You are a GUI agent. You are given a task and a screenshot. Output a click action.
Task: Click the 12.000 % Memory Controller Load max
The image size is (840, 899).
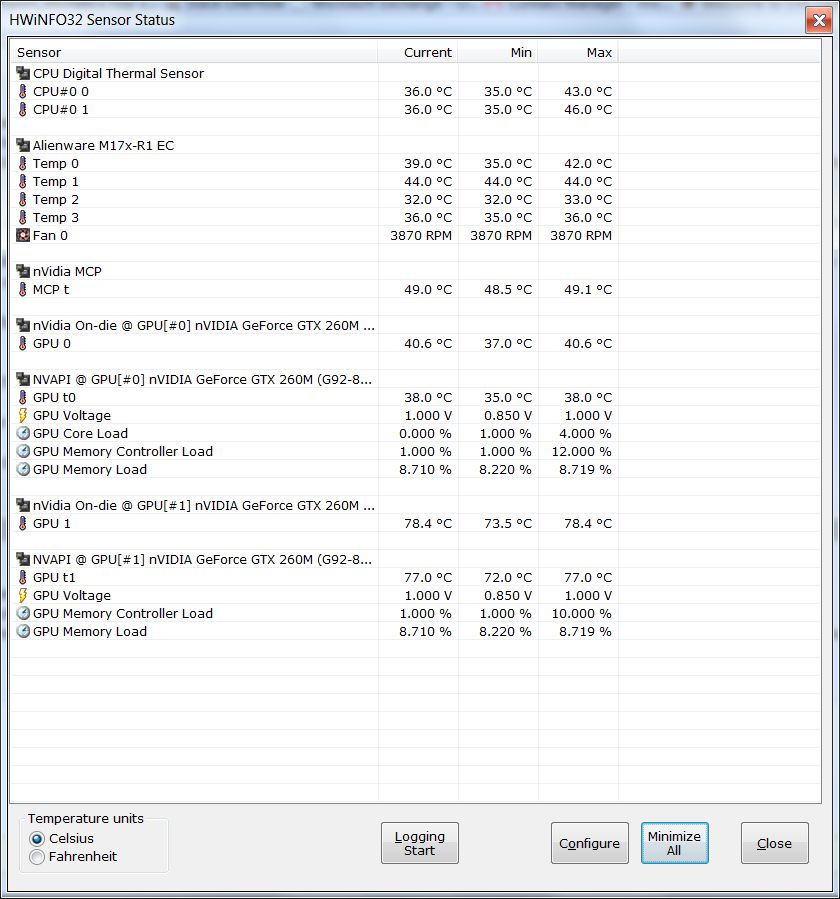coord(581,451)
